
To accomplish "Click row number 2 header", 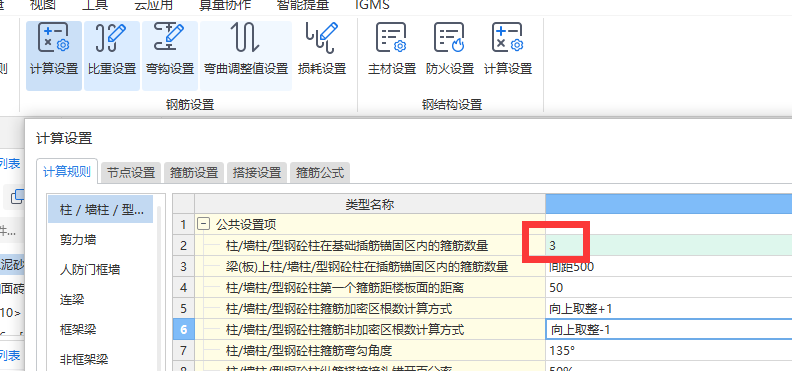I will (x=183, y=245).
